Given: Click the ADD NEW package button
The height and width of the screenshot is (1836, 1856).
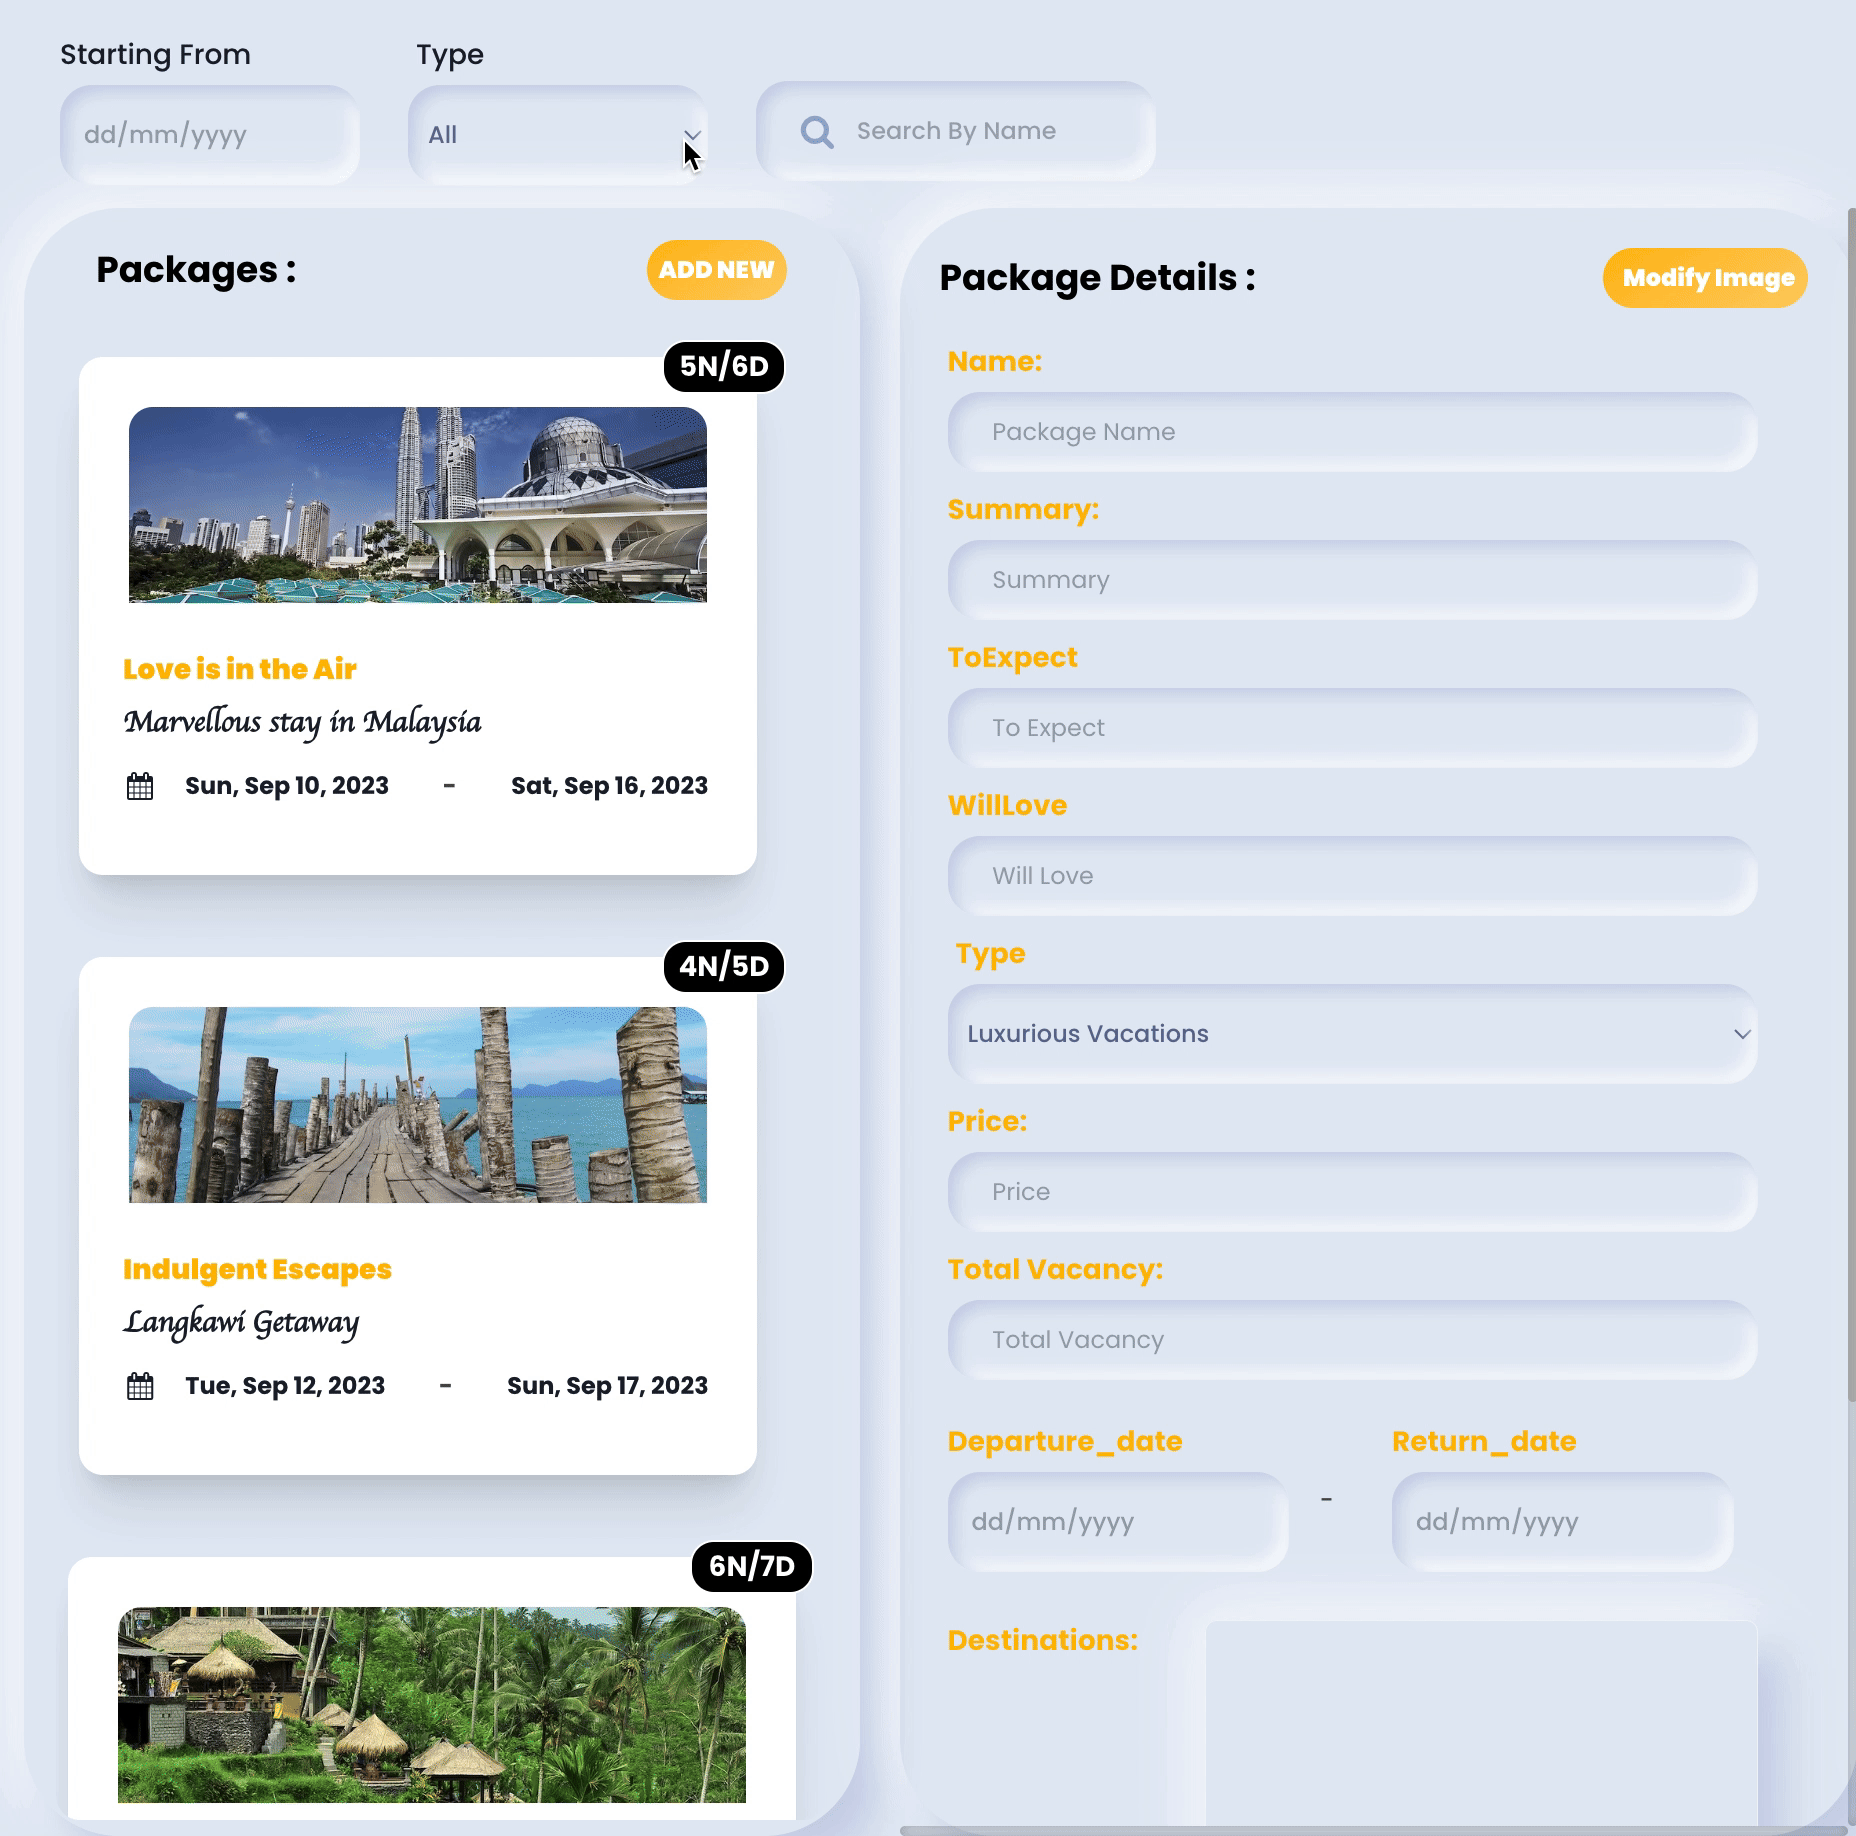Looking at the screenshot, I should pyautogui.click(x=716, y=270).
